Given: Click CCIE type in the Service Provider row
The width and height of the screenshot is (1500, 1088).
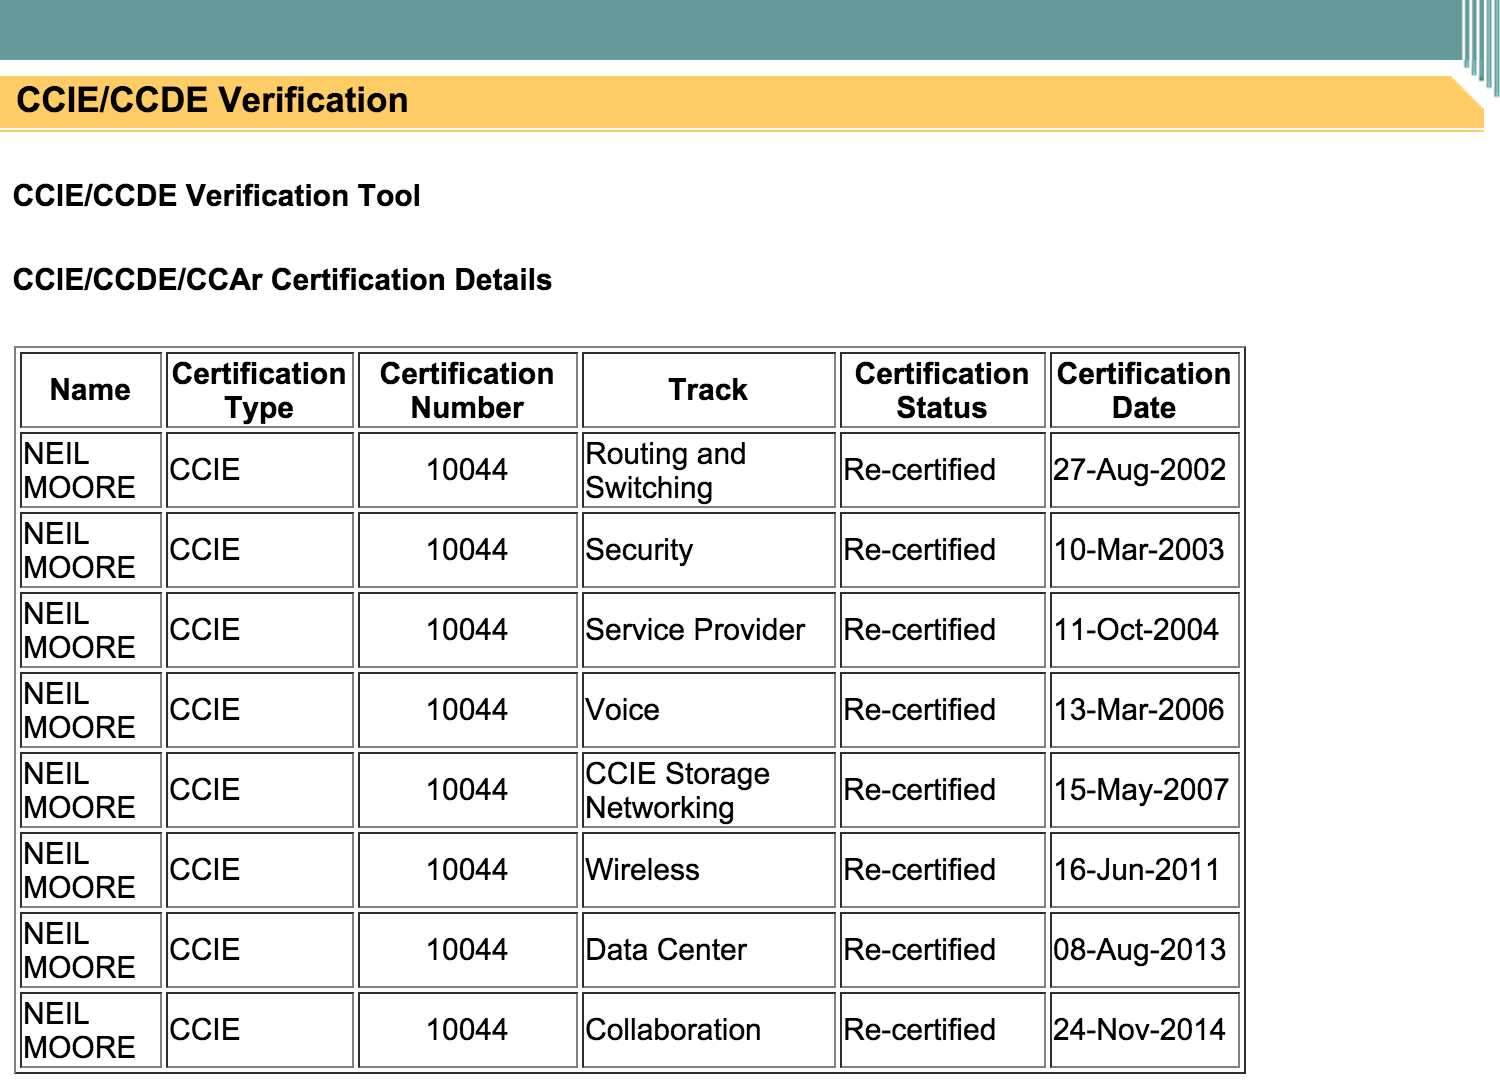Looking at the screenshot, I should [x=205, y=630].
